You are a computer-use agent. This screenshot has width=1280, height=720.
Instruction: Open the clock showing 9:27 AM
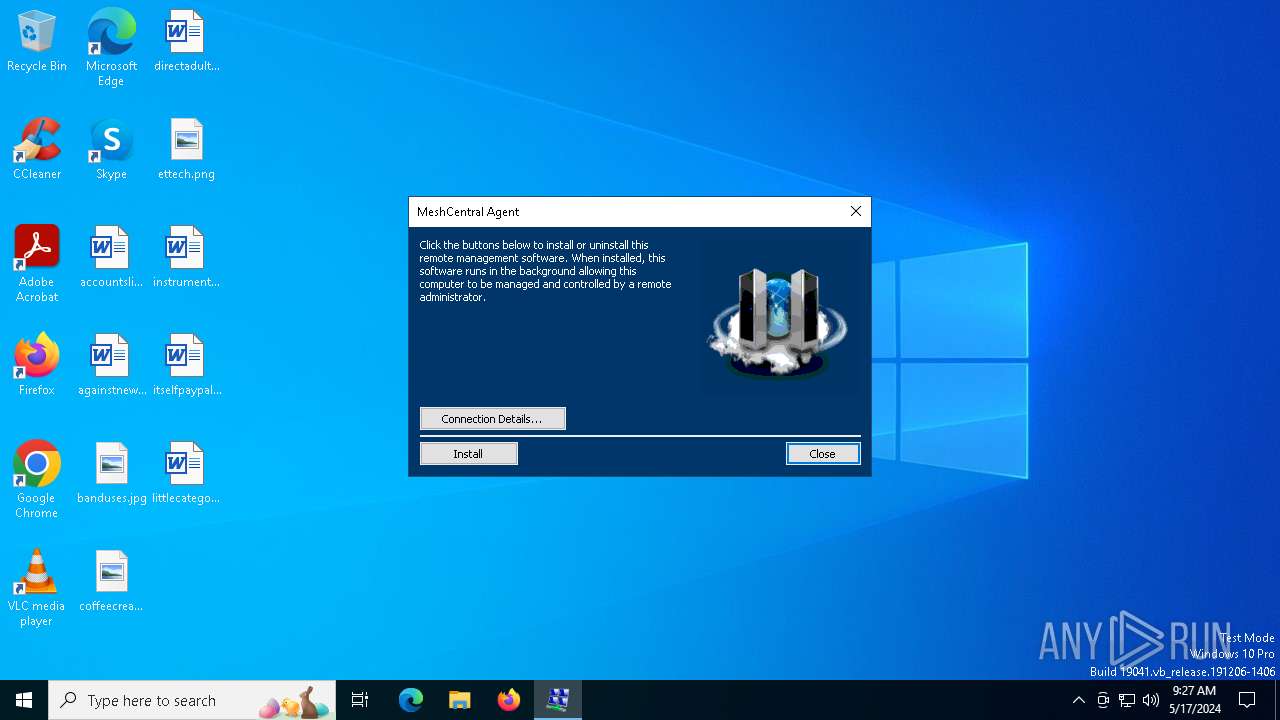tap(1194, 700)
